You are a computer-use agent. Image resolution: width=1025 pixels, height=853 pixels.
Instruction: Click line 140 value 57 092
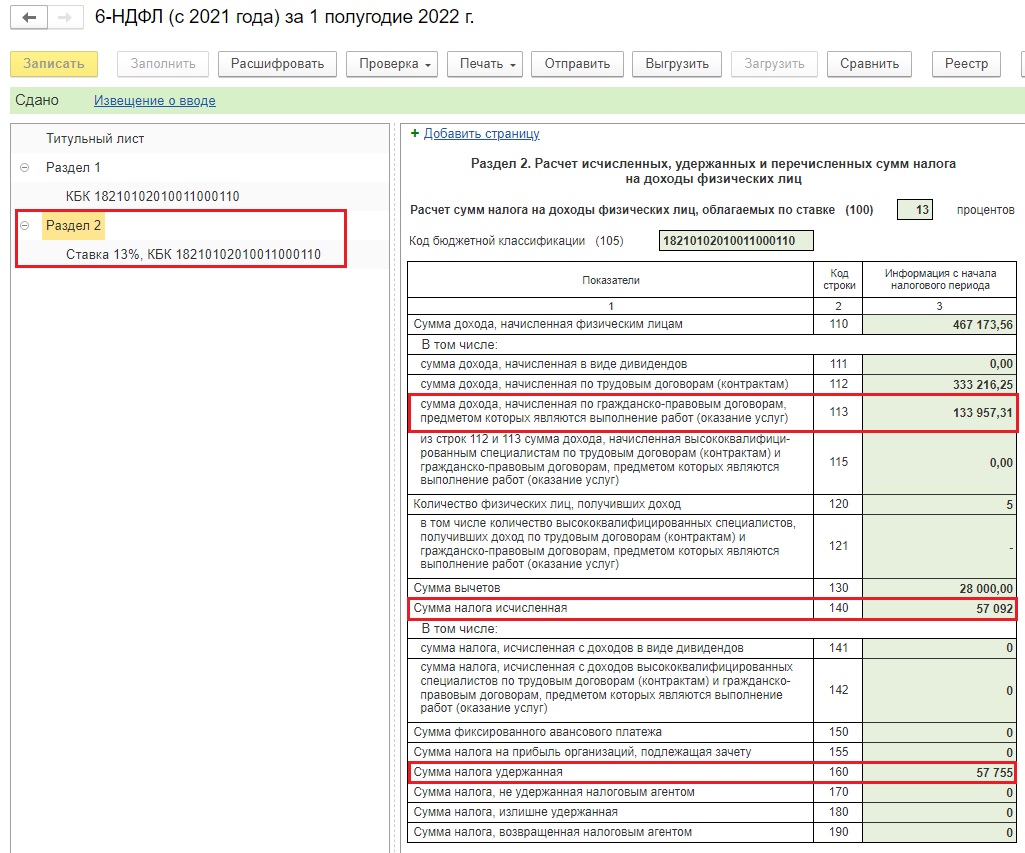coord(939,609)
